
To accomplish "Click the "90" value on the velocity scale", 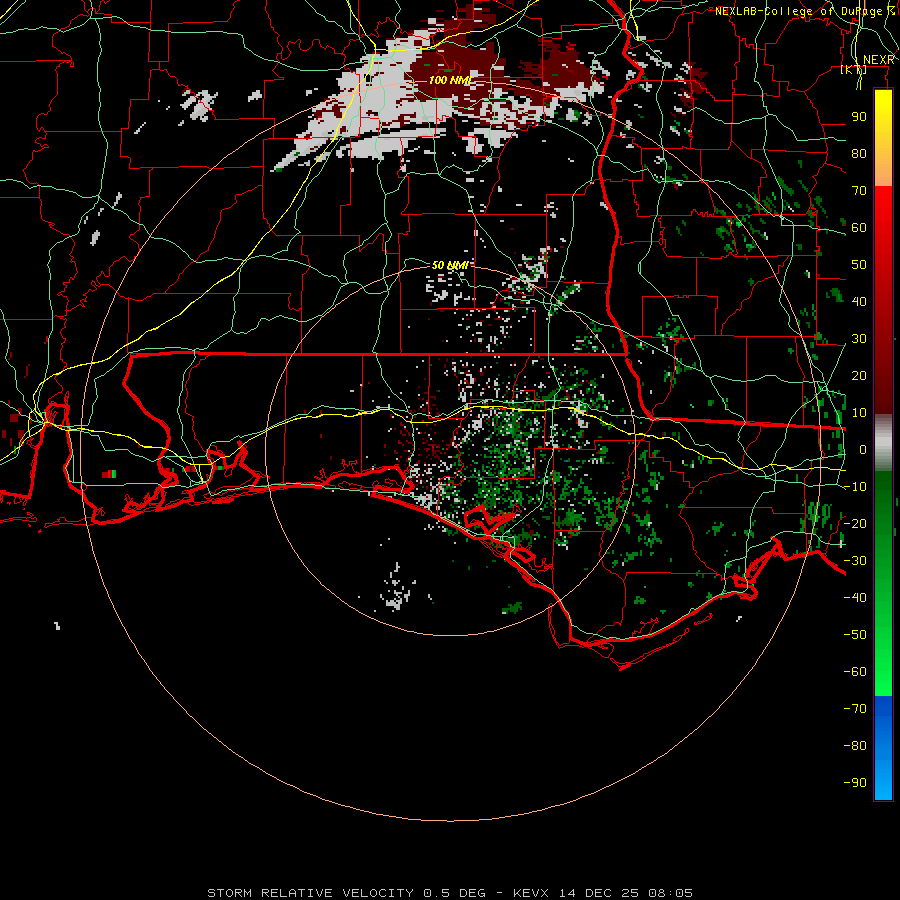I will 859,117.
